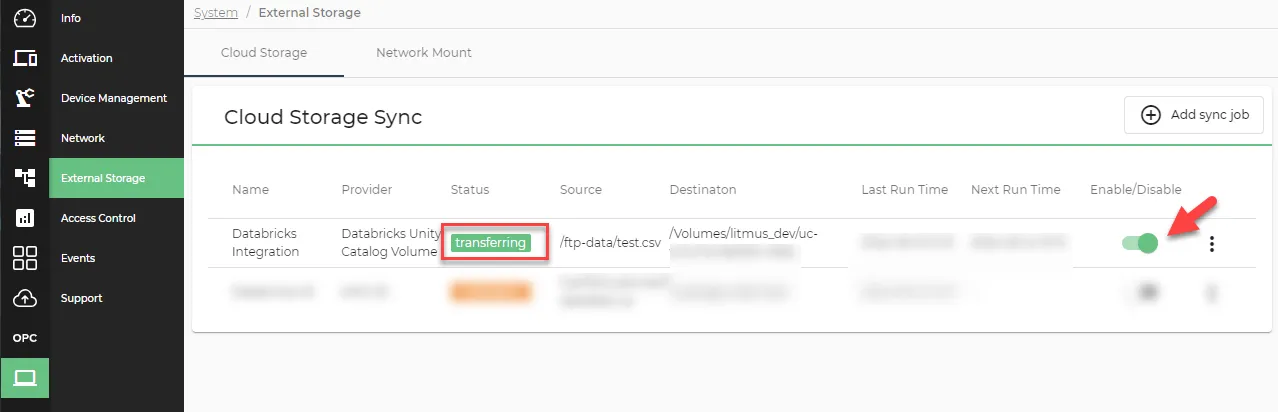This screenshot has width=1278, height=412.
Task: Click the OPC sidebar icon
Action: (25, 338)
